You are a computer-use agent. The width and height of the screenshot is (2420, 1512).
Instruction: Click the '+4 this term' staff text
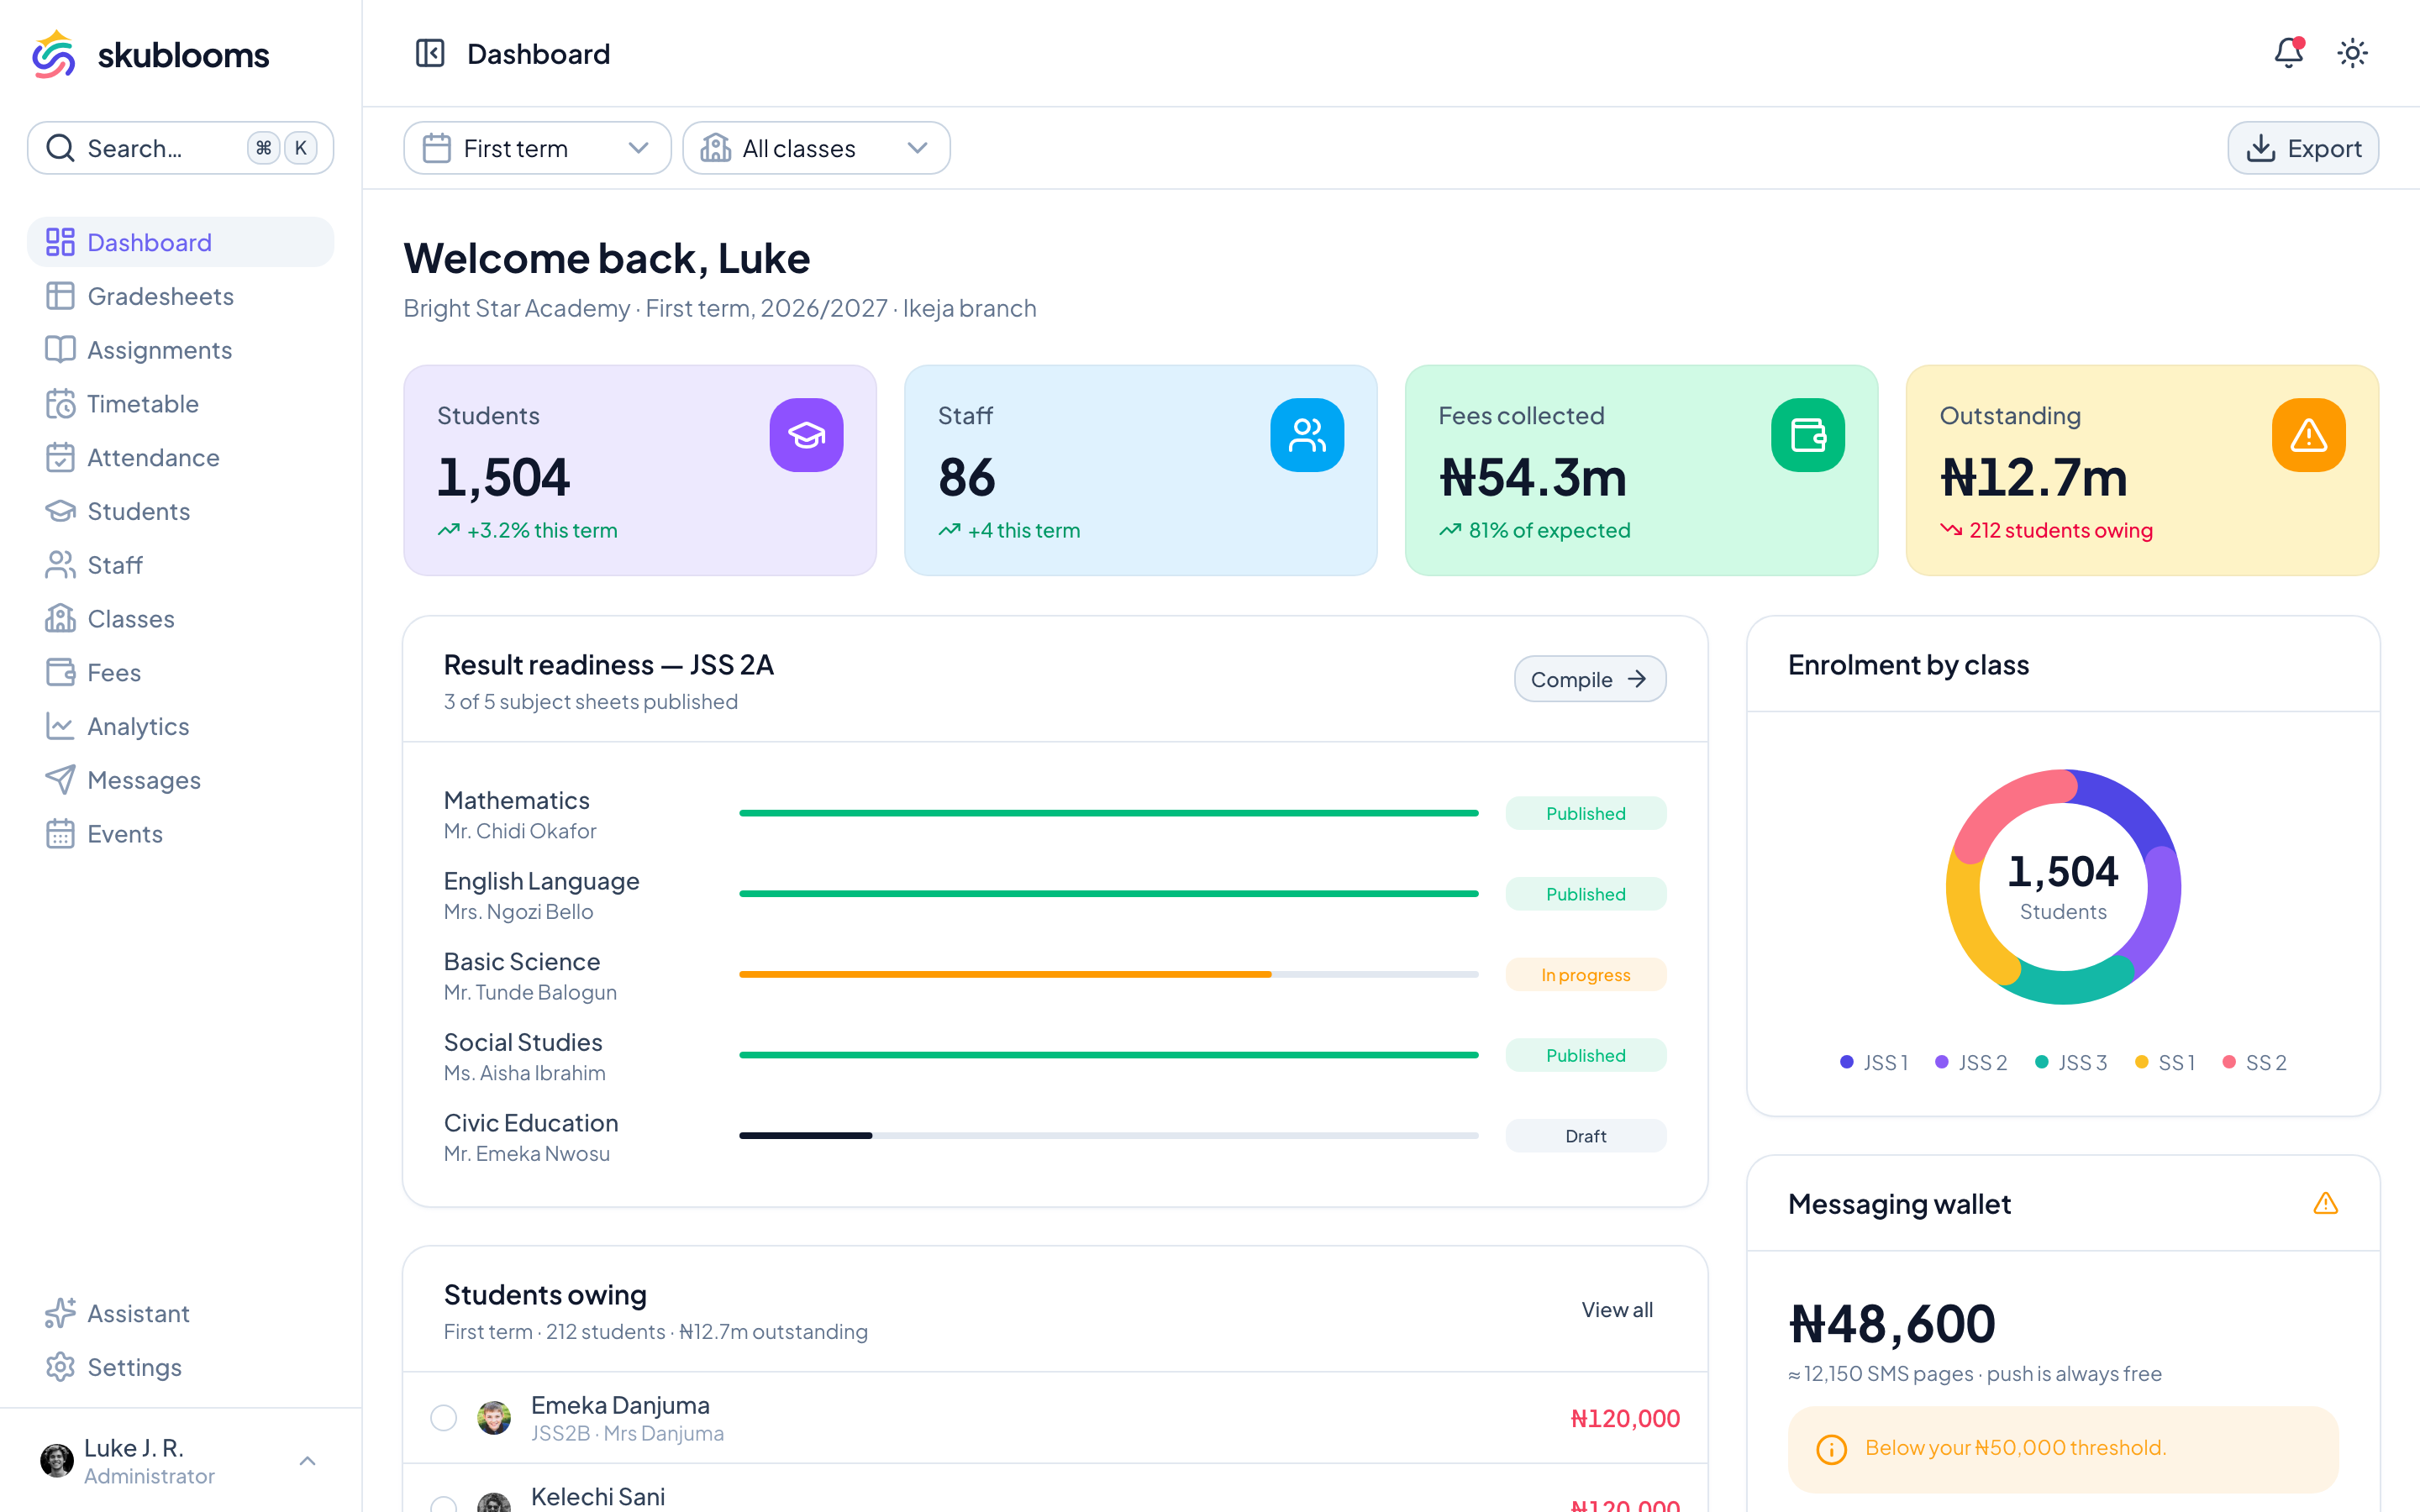[x=1023, y=530]
